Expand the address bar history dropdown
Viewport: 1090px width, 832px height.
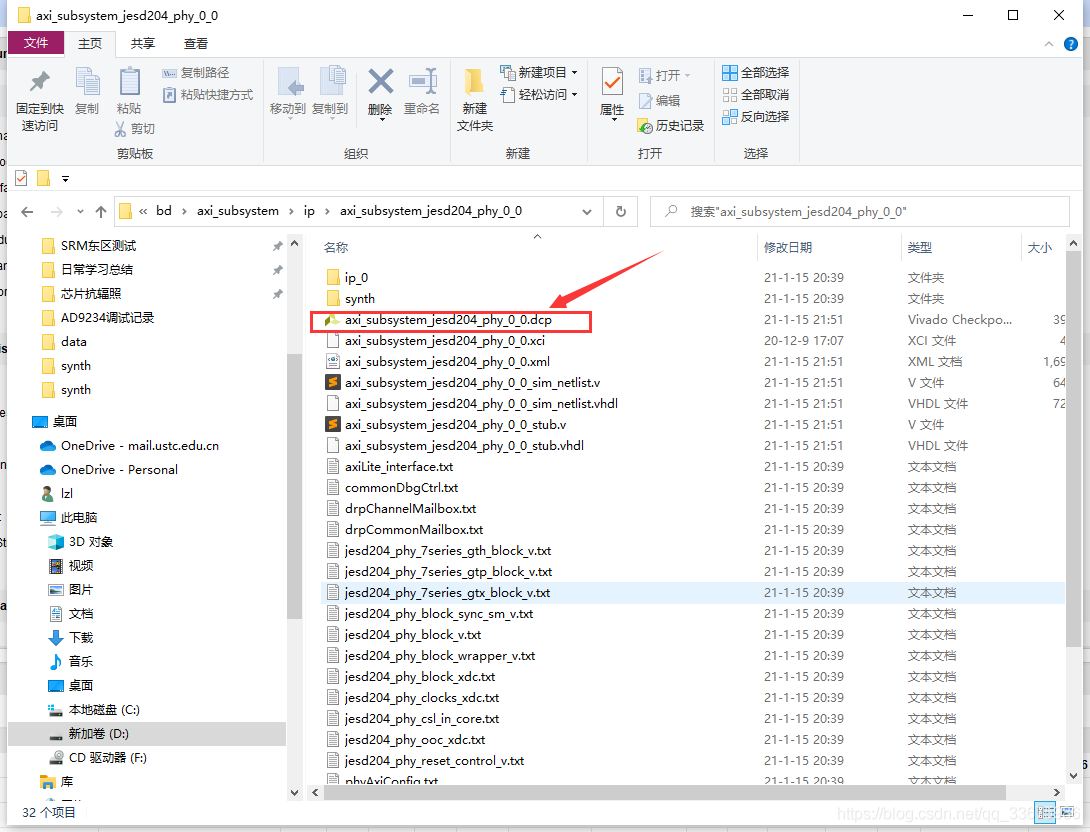click(x=587, y=211)
